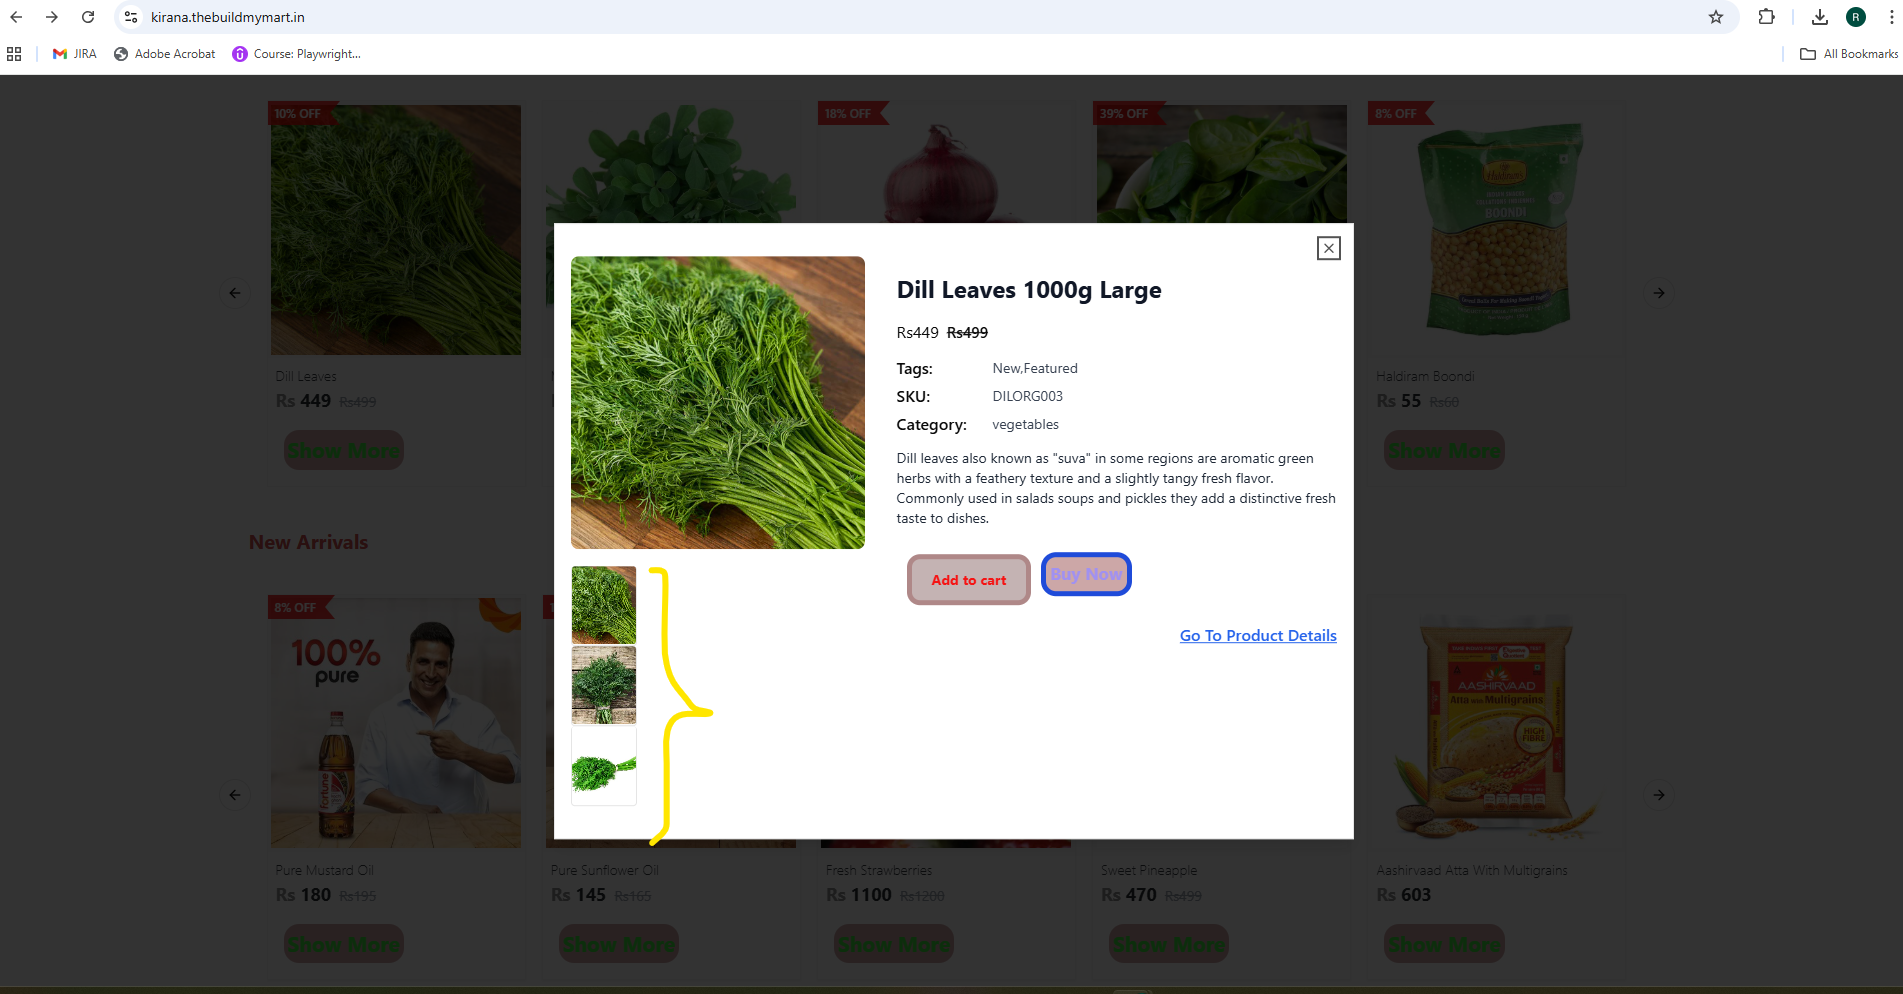Select the second dill bunch thumbnail
Screen dimensions: 1903x994
tap(604, 685)
